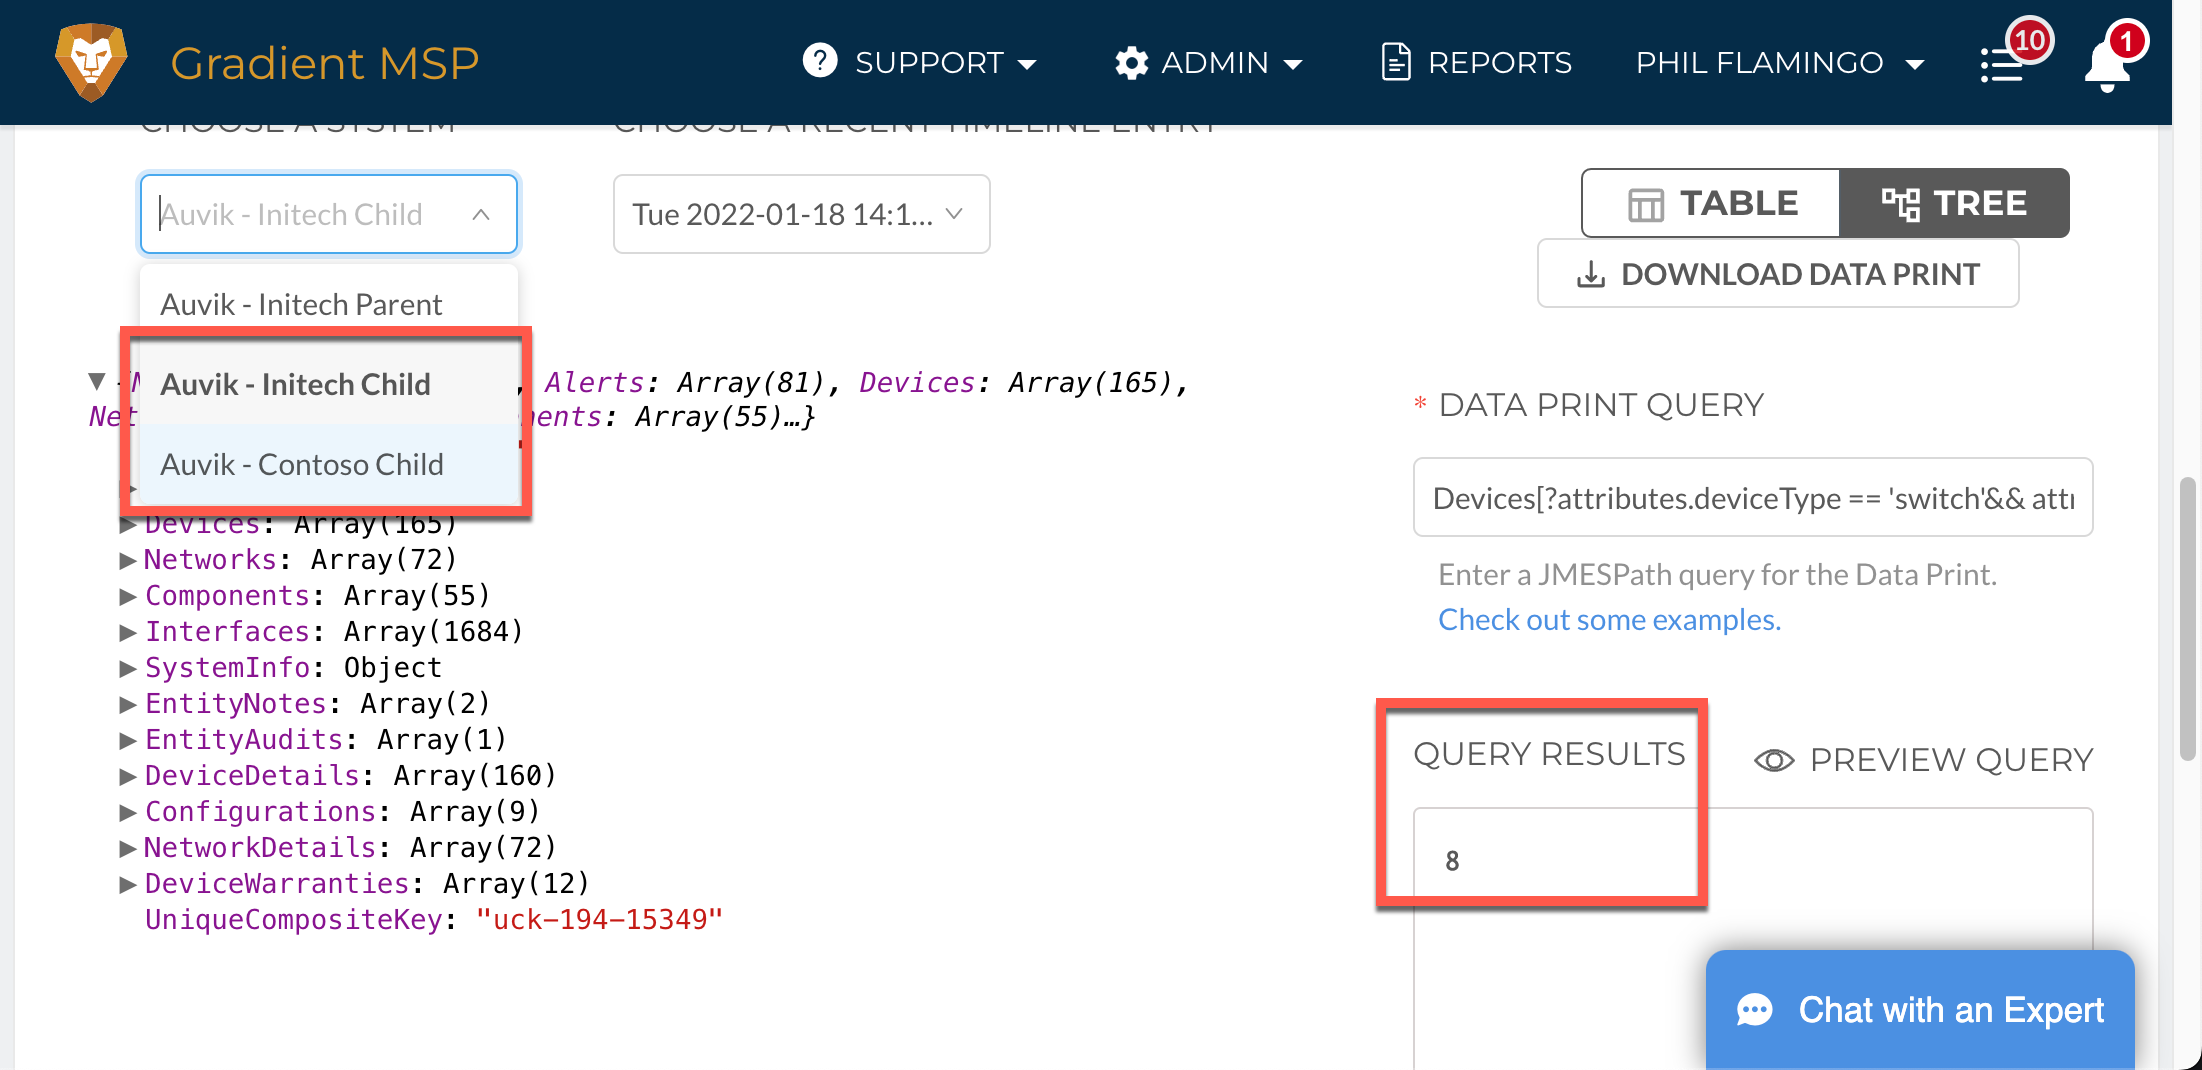Expand the Components array node

pos(128,596)
